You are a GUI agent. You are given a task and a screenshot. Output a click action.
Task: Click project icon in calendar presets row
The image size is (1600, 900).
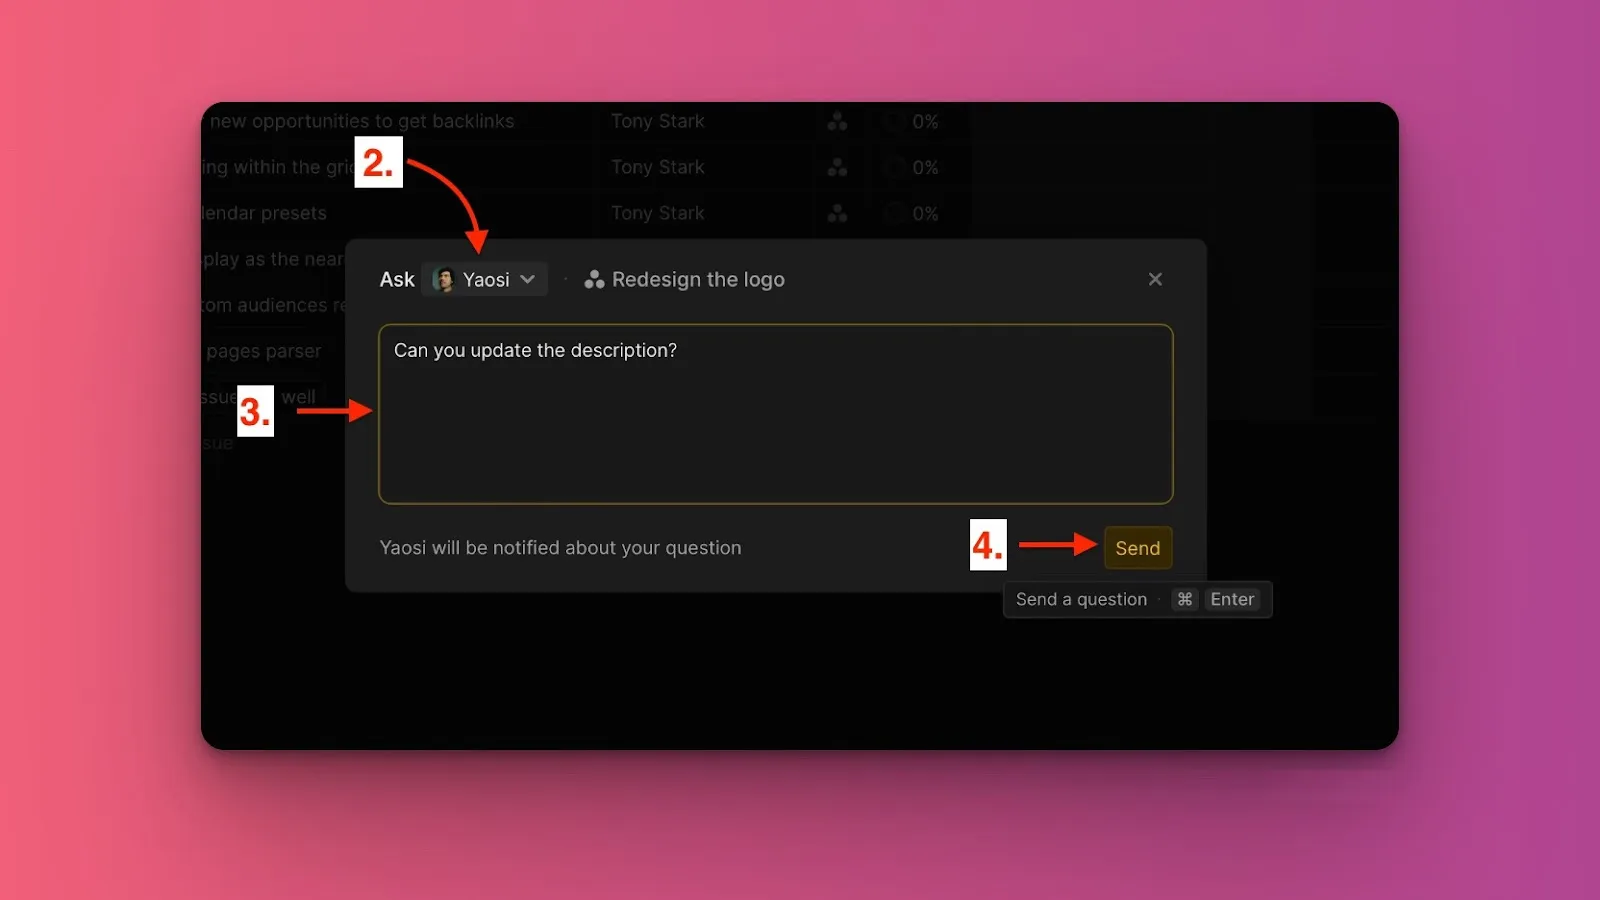tap(837, 214)
